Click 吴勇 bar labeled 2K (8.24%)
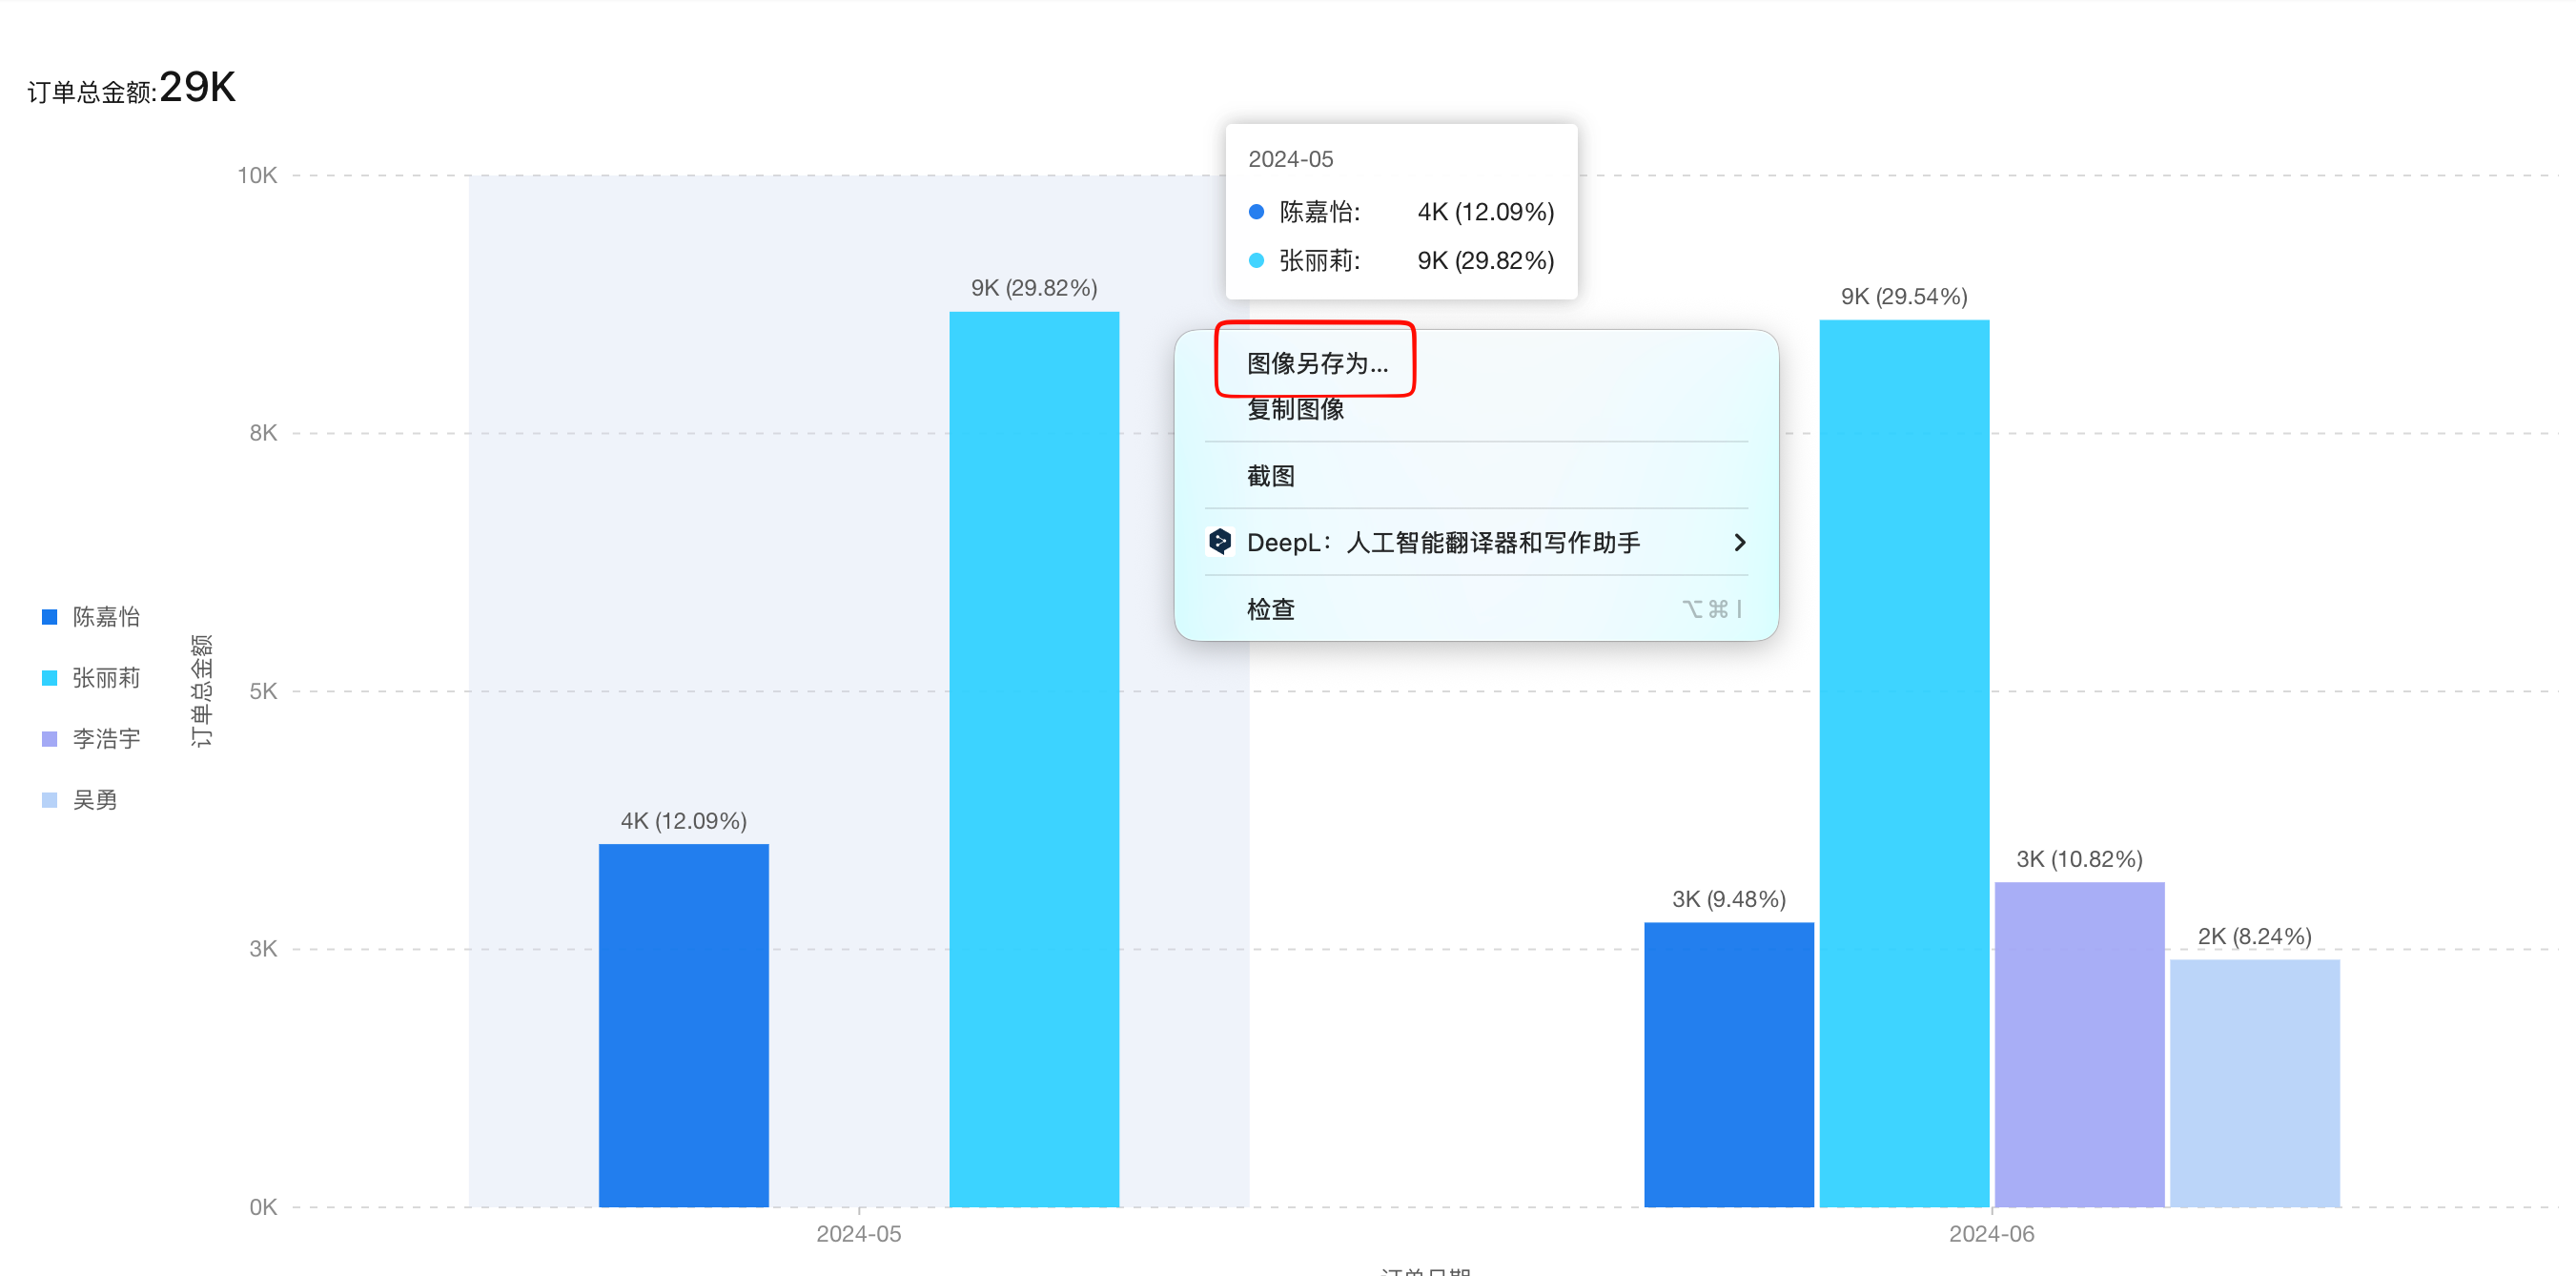This screenshot has height=1276, width=2576. 2254,1082
